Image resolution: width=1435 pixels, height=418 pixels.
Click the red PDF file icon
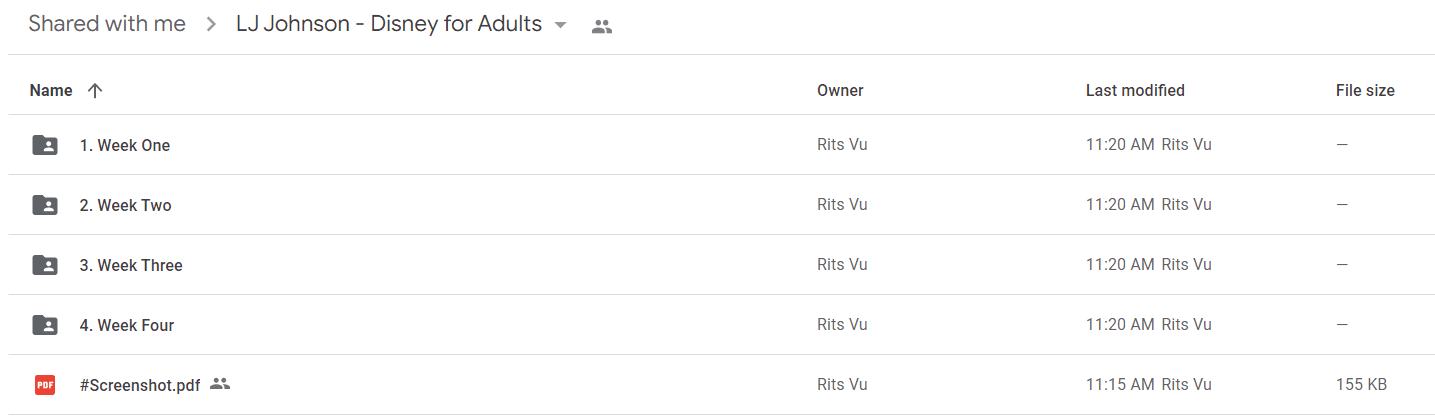pos(45,385)
